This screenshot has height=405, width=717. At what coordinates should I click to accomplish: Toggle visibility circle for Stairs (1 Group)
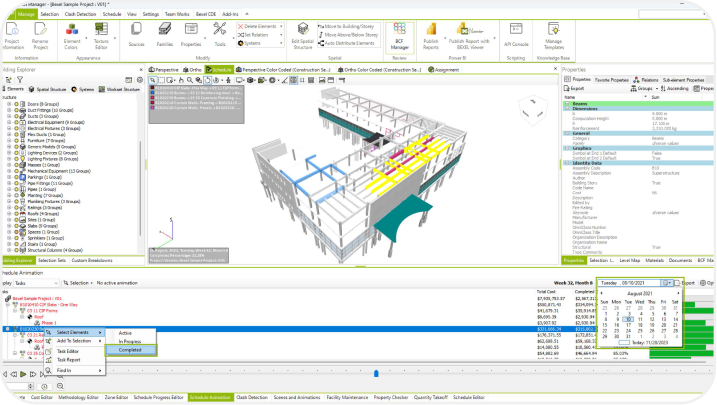pyautogui.click(x=16, y=244)
